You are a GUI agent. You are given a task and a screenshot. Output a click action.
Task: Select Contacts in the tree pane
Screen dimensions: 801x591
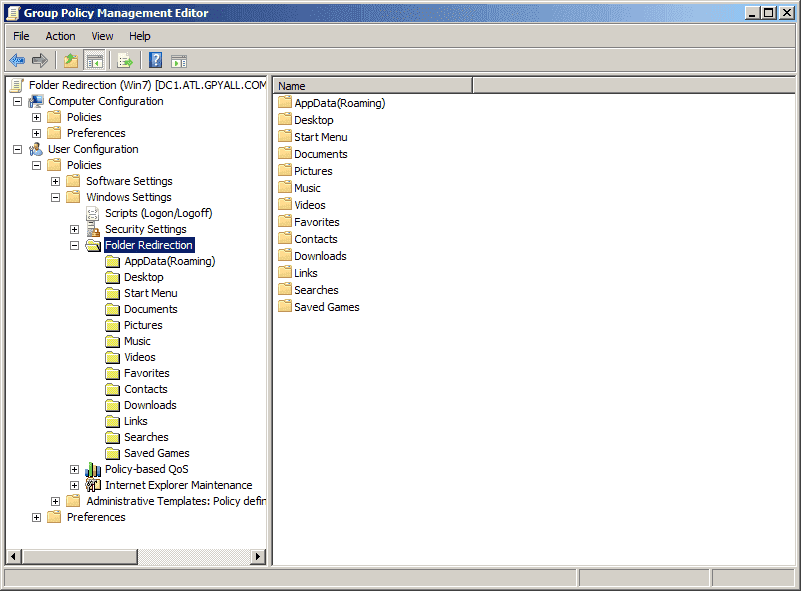[x=146, y=389]
